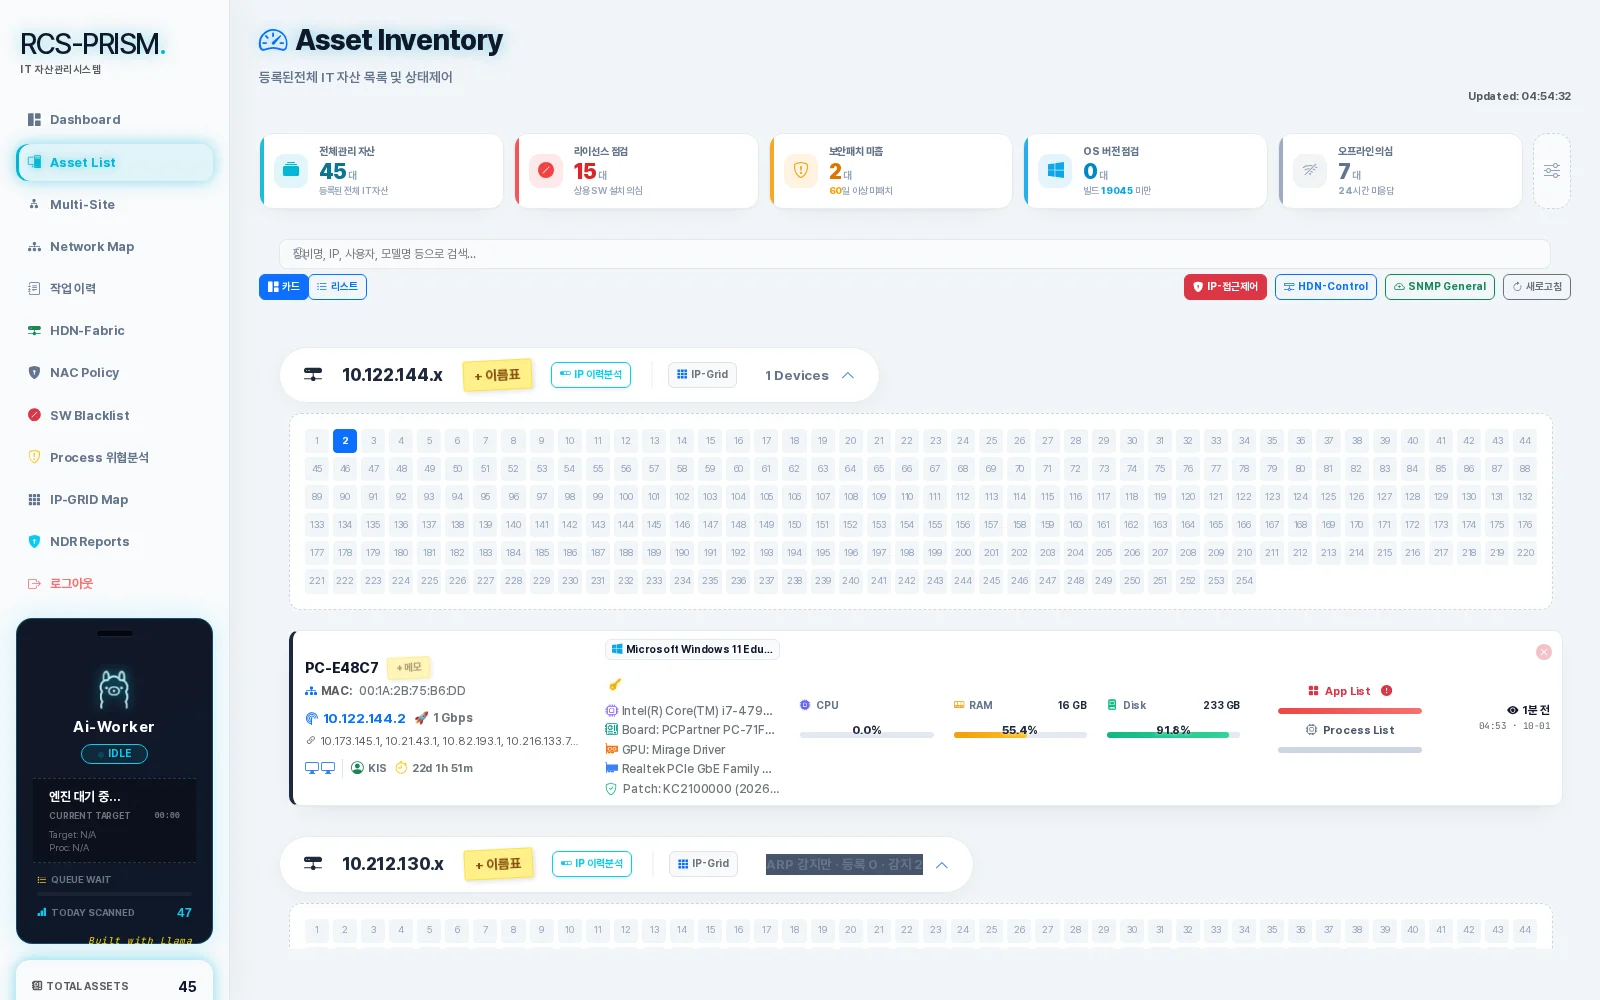This screenshot has width=1600, height=1000.
Task: Select IP cell 2 in 10.122.144.x grid
Action: tap(345, 441)
